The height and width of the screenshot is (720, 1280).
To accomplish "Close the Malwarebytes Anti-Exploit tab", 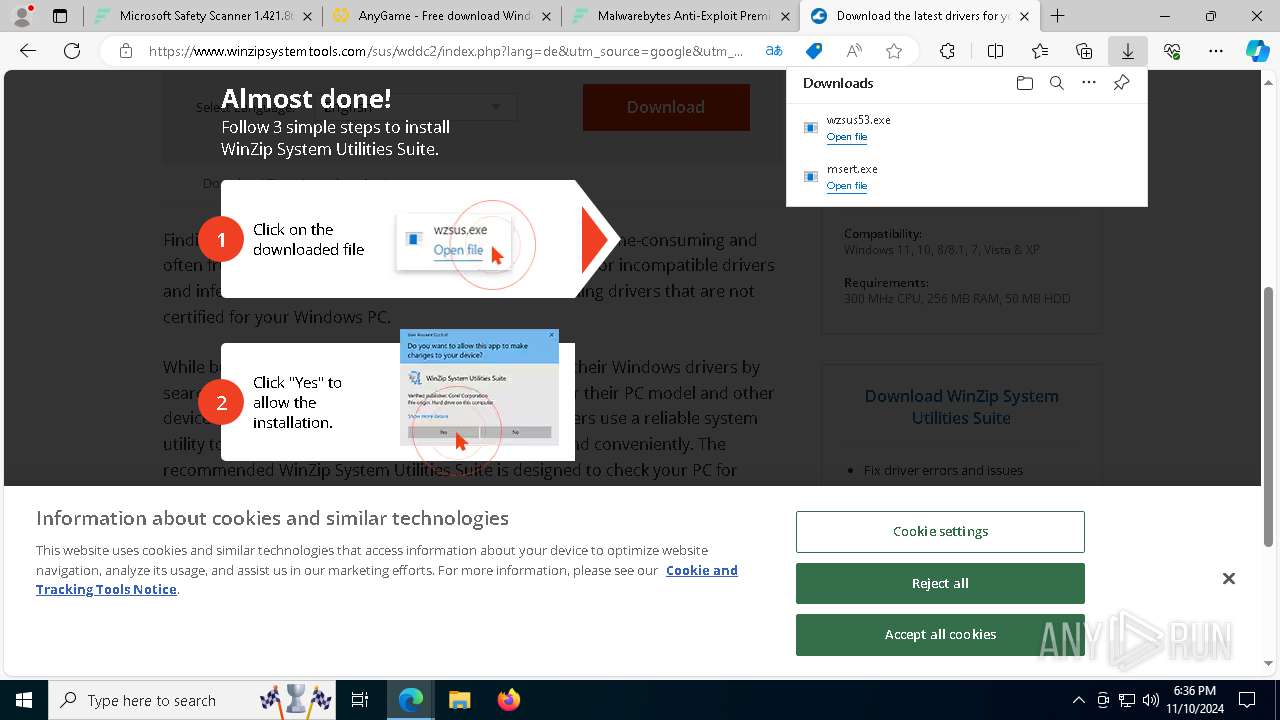I will point(786,16).
